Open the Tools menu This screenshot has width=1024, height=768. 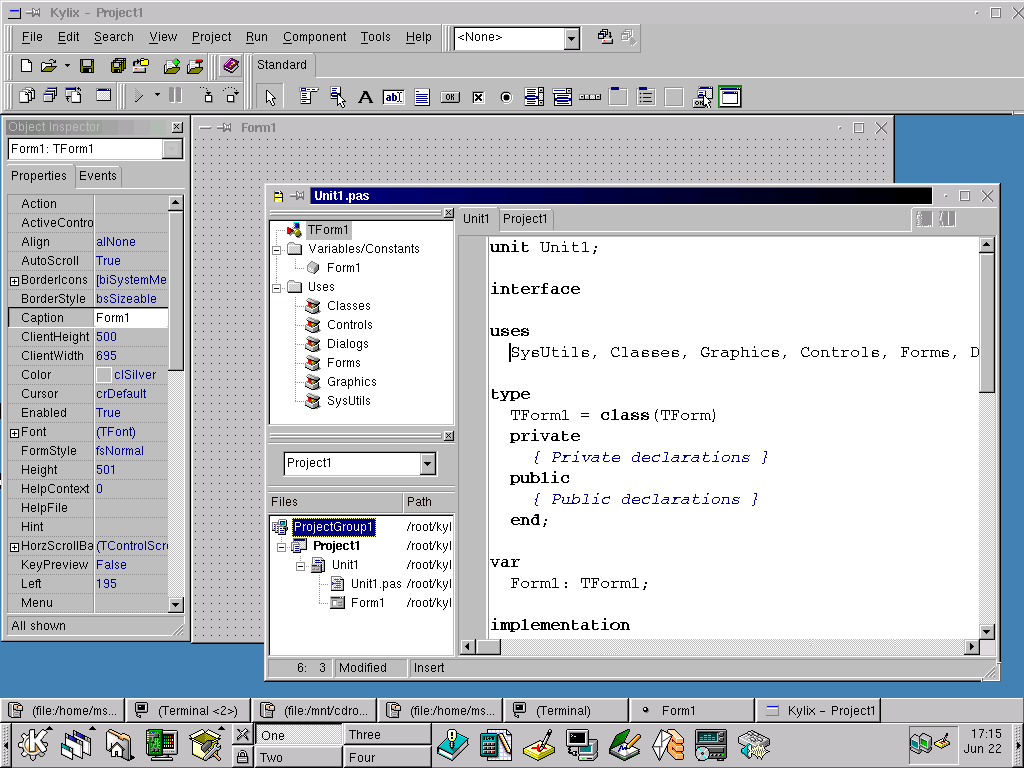376,37
